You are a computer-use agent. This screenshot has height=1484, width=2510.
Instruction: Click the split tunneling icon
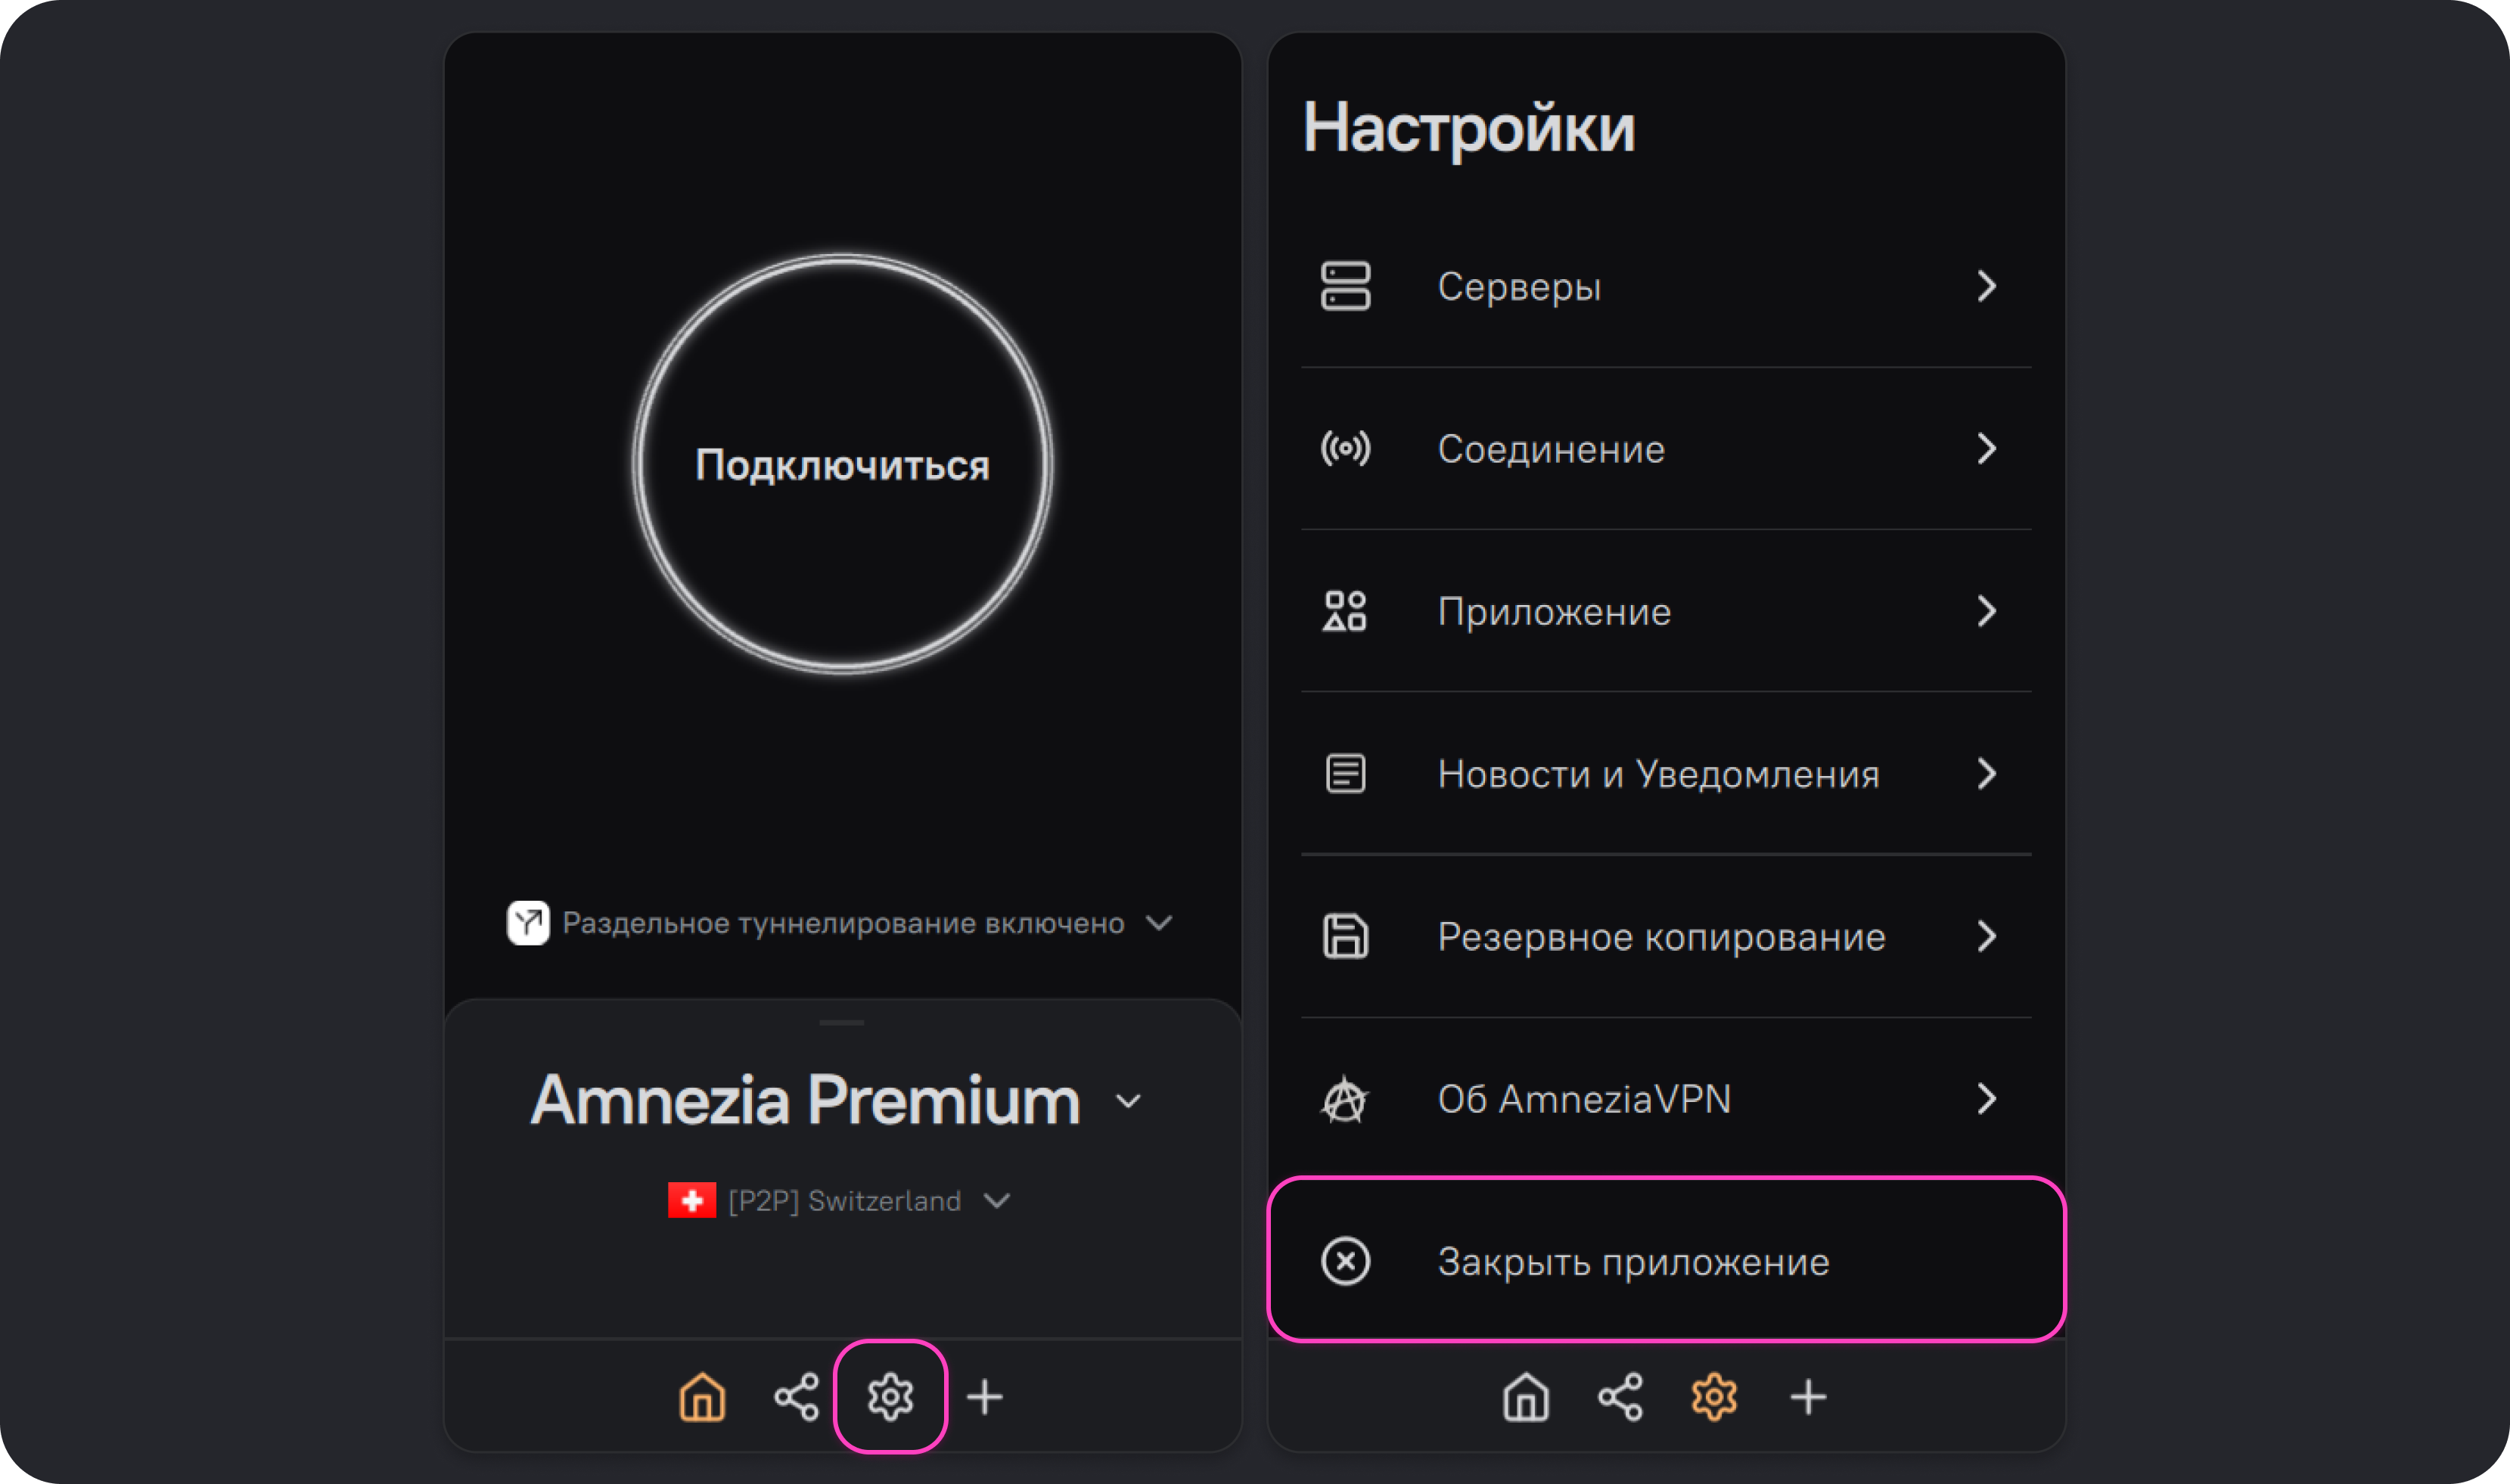[x=528, y=922]
